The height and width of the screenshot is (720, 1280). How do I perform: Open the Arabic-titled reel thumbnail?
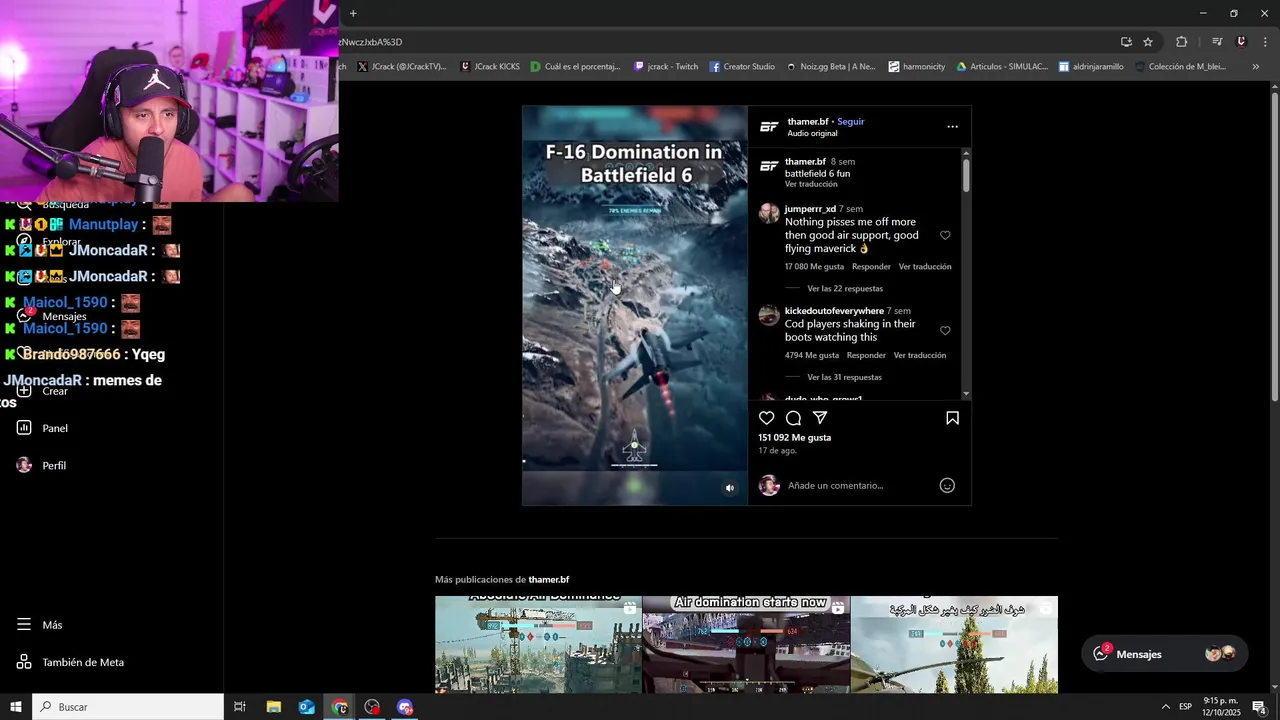pyautogui.click(x=954, y=645)
